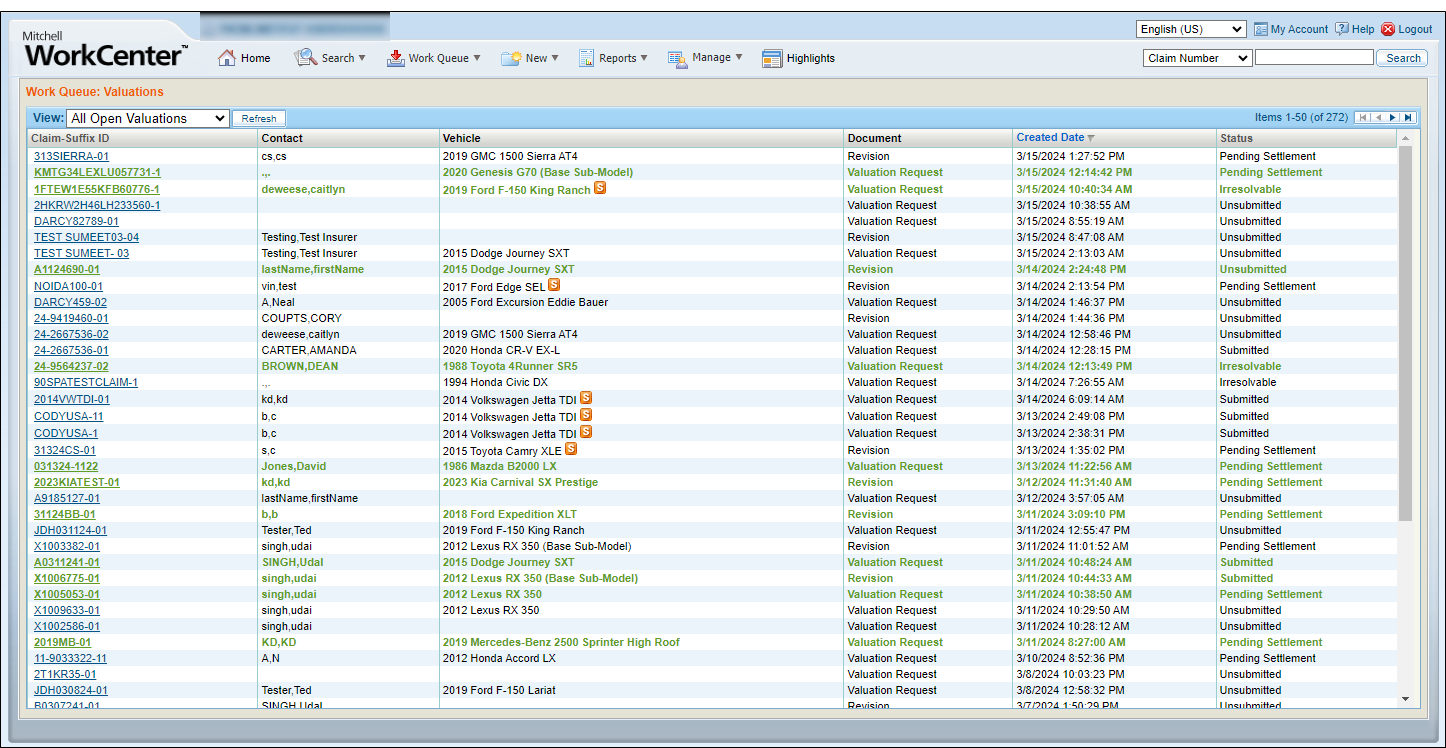The width and height of the screenshot is (1446, 748).
Task: Open the My Account card icon
Action: pos(1260,29)
